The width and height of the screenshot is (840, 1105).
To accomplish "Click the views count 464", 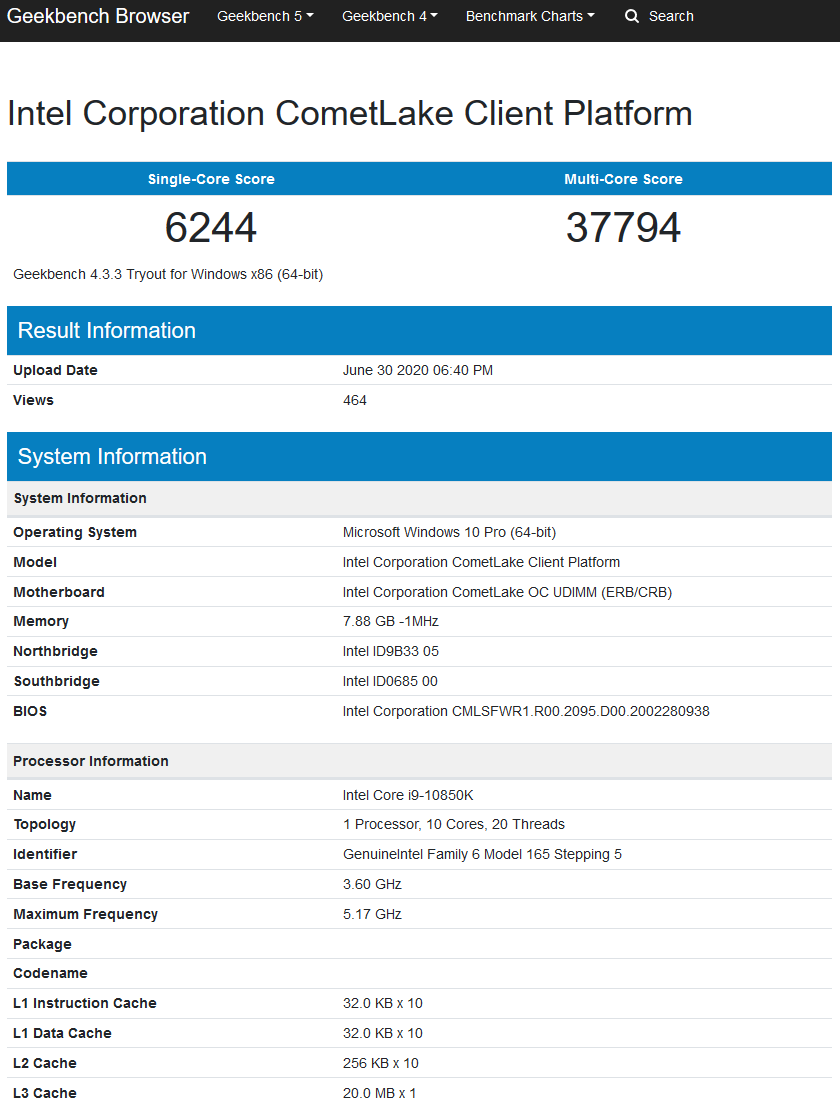I will coord(354,400).
